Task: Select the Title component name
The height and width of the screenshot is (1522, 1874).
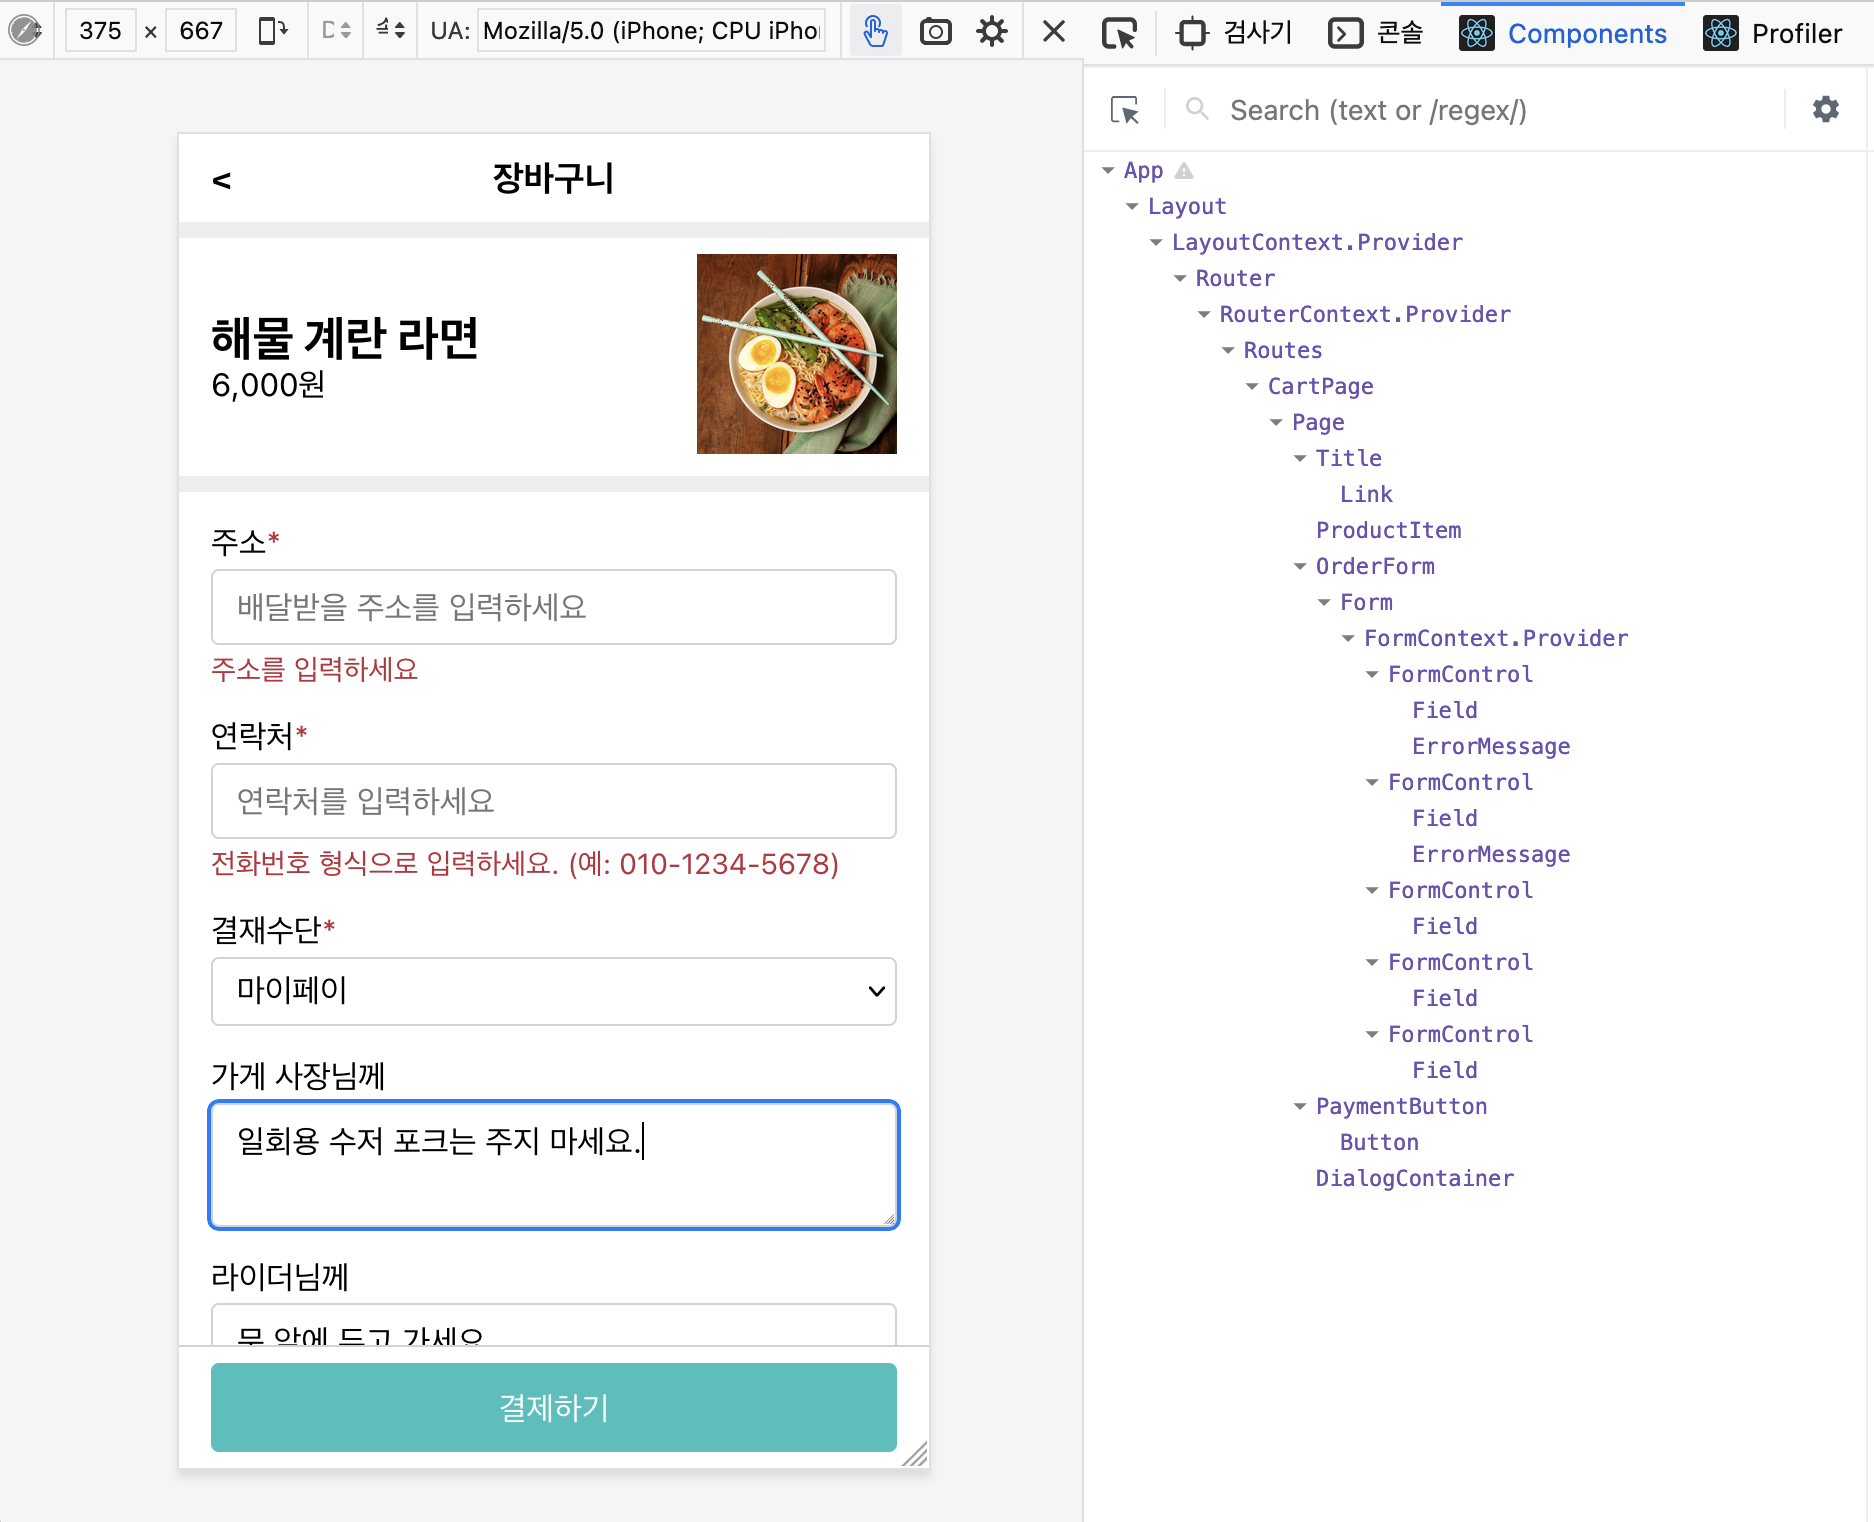Action: pos(1348,458)
